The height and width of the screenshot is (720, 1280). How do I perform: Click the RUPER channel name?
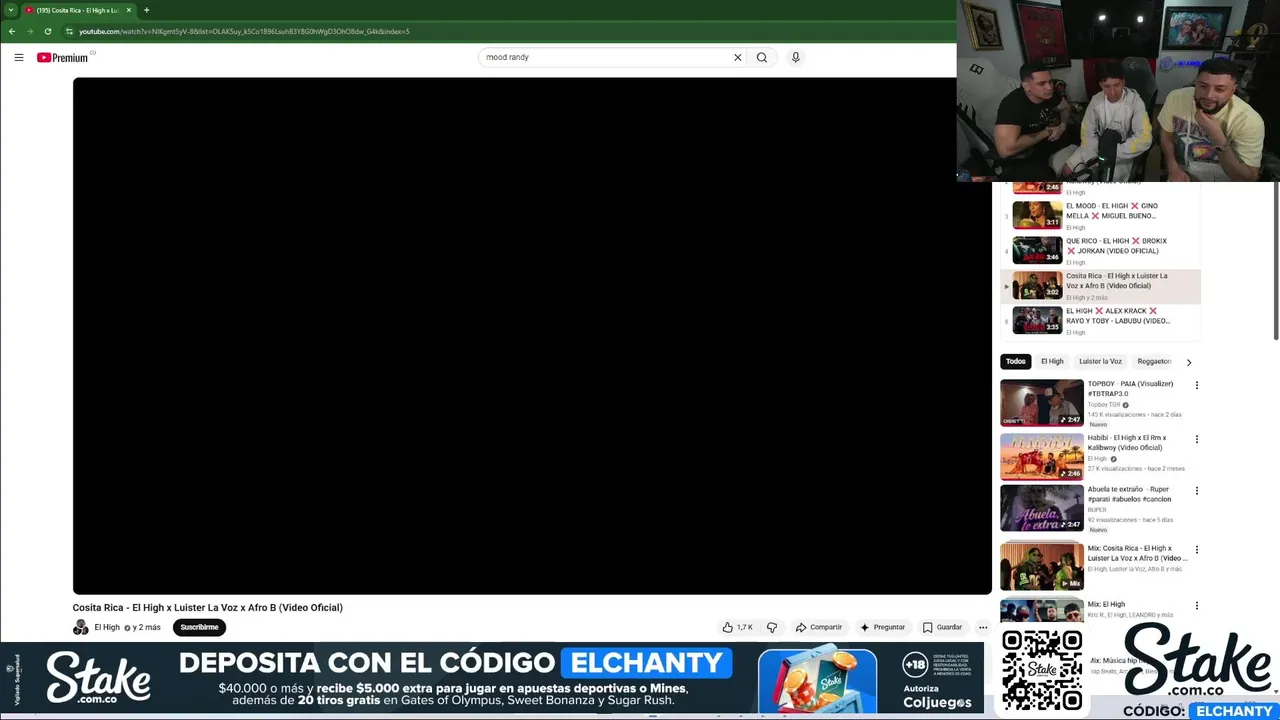pos(1097,510)
